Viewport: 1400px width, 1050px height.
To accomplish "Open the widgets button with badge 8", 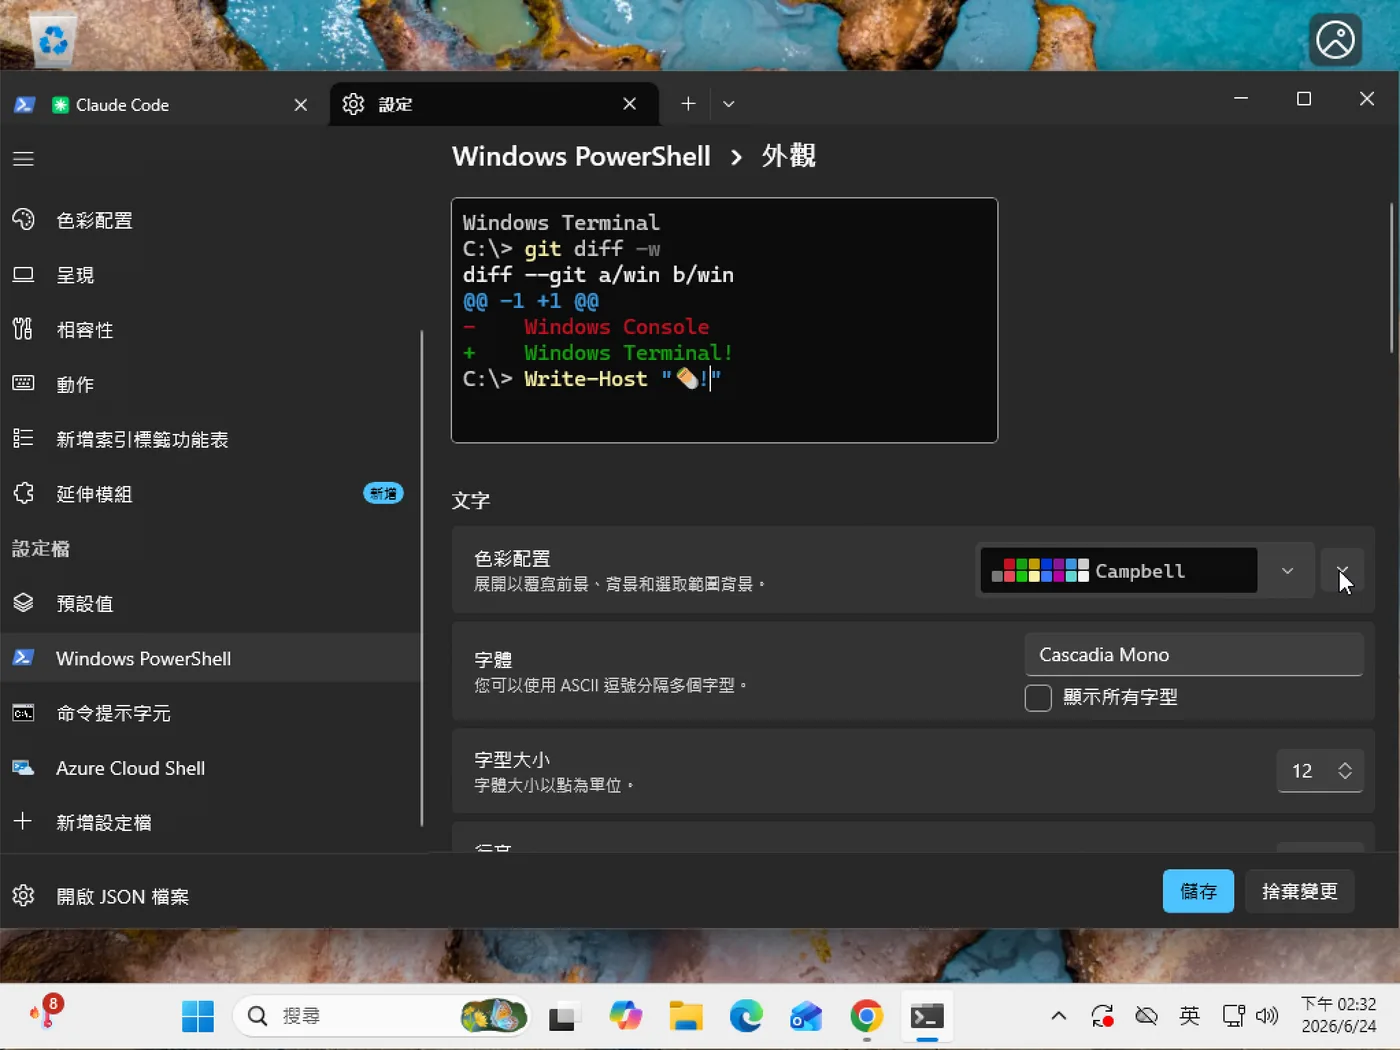I will coord(45,1013).
